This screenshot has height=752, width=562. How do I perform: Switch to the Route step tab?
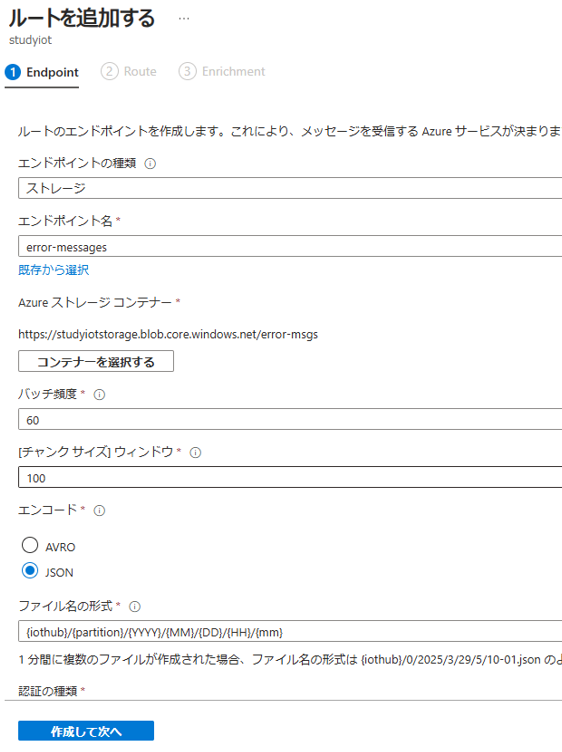tap(129, 72)
